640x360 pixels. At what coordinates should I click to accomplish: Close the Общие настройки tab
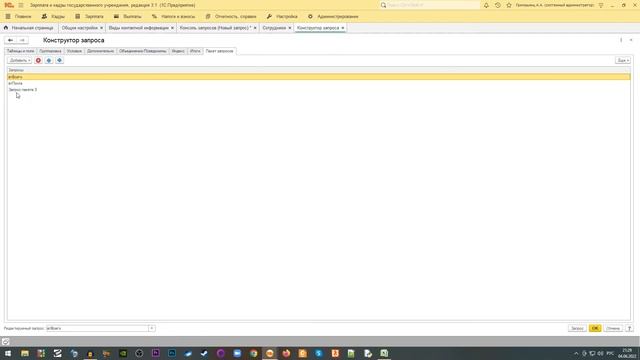(101, 28)
